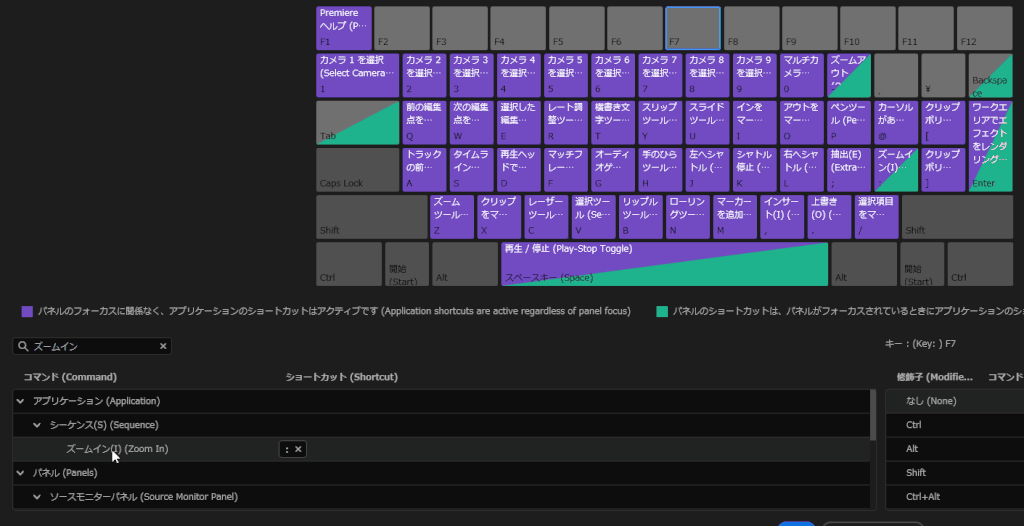This screenshot has width=1024, height=526.
Task: Click the magnifier icon in search field
Action: pos(24,346)
